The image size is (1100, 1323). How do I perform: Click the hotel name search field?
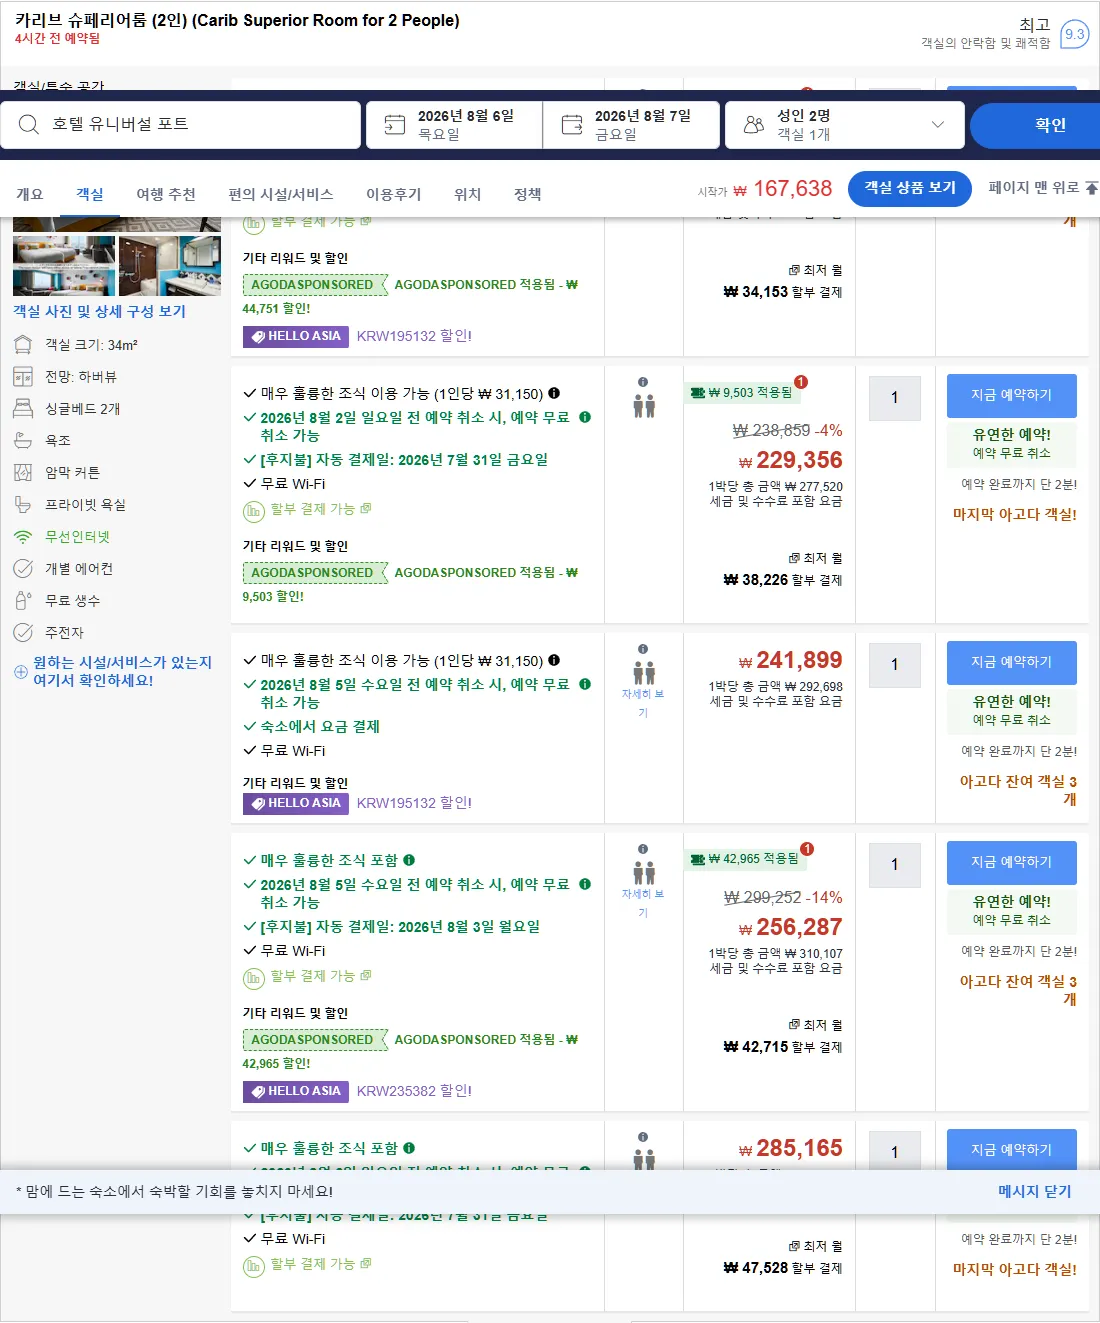(x=181, y=125)
